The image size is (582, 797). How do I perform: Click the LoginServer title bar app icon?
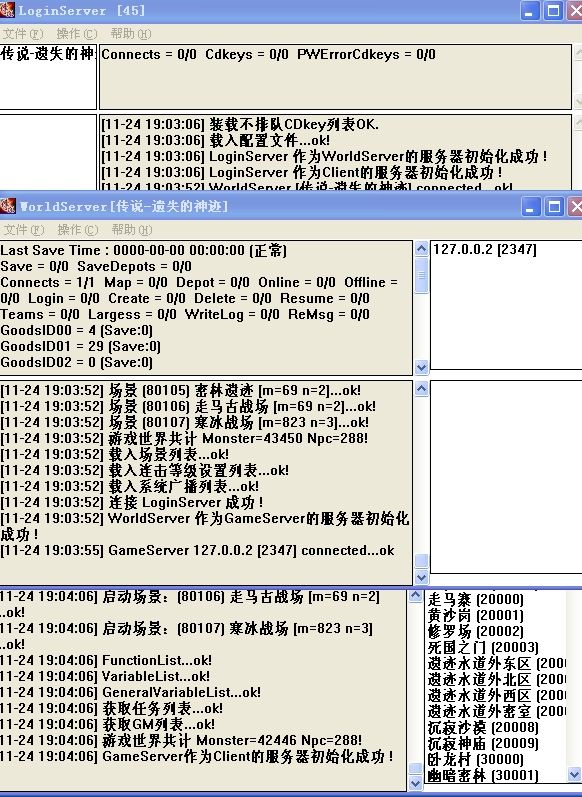point(7,10)
